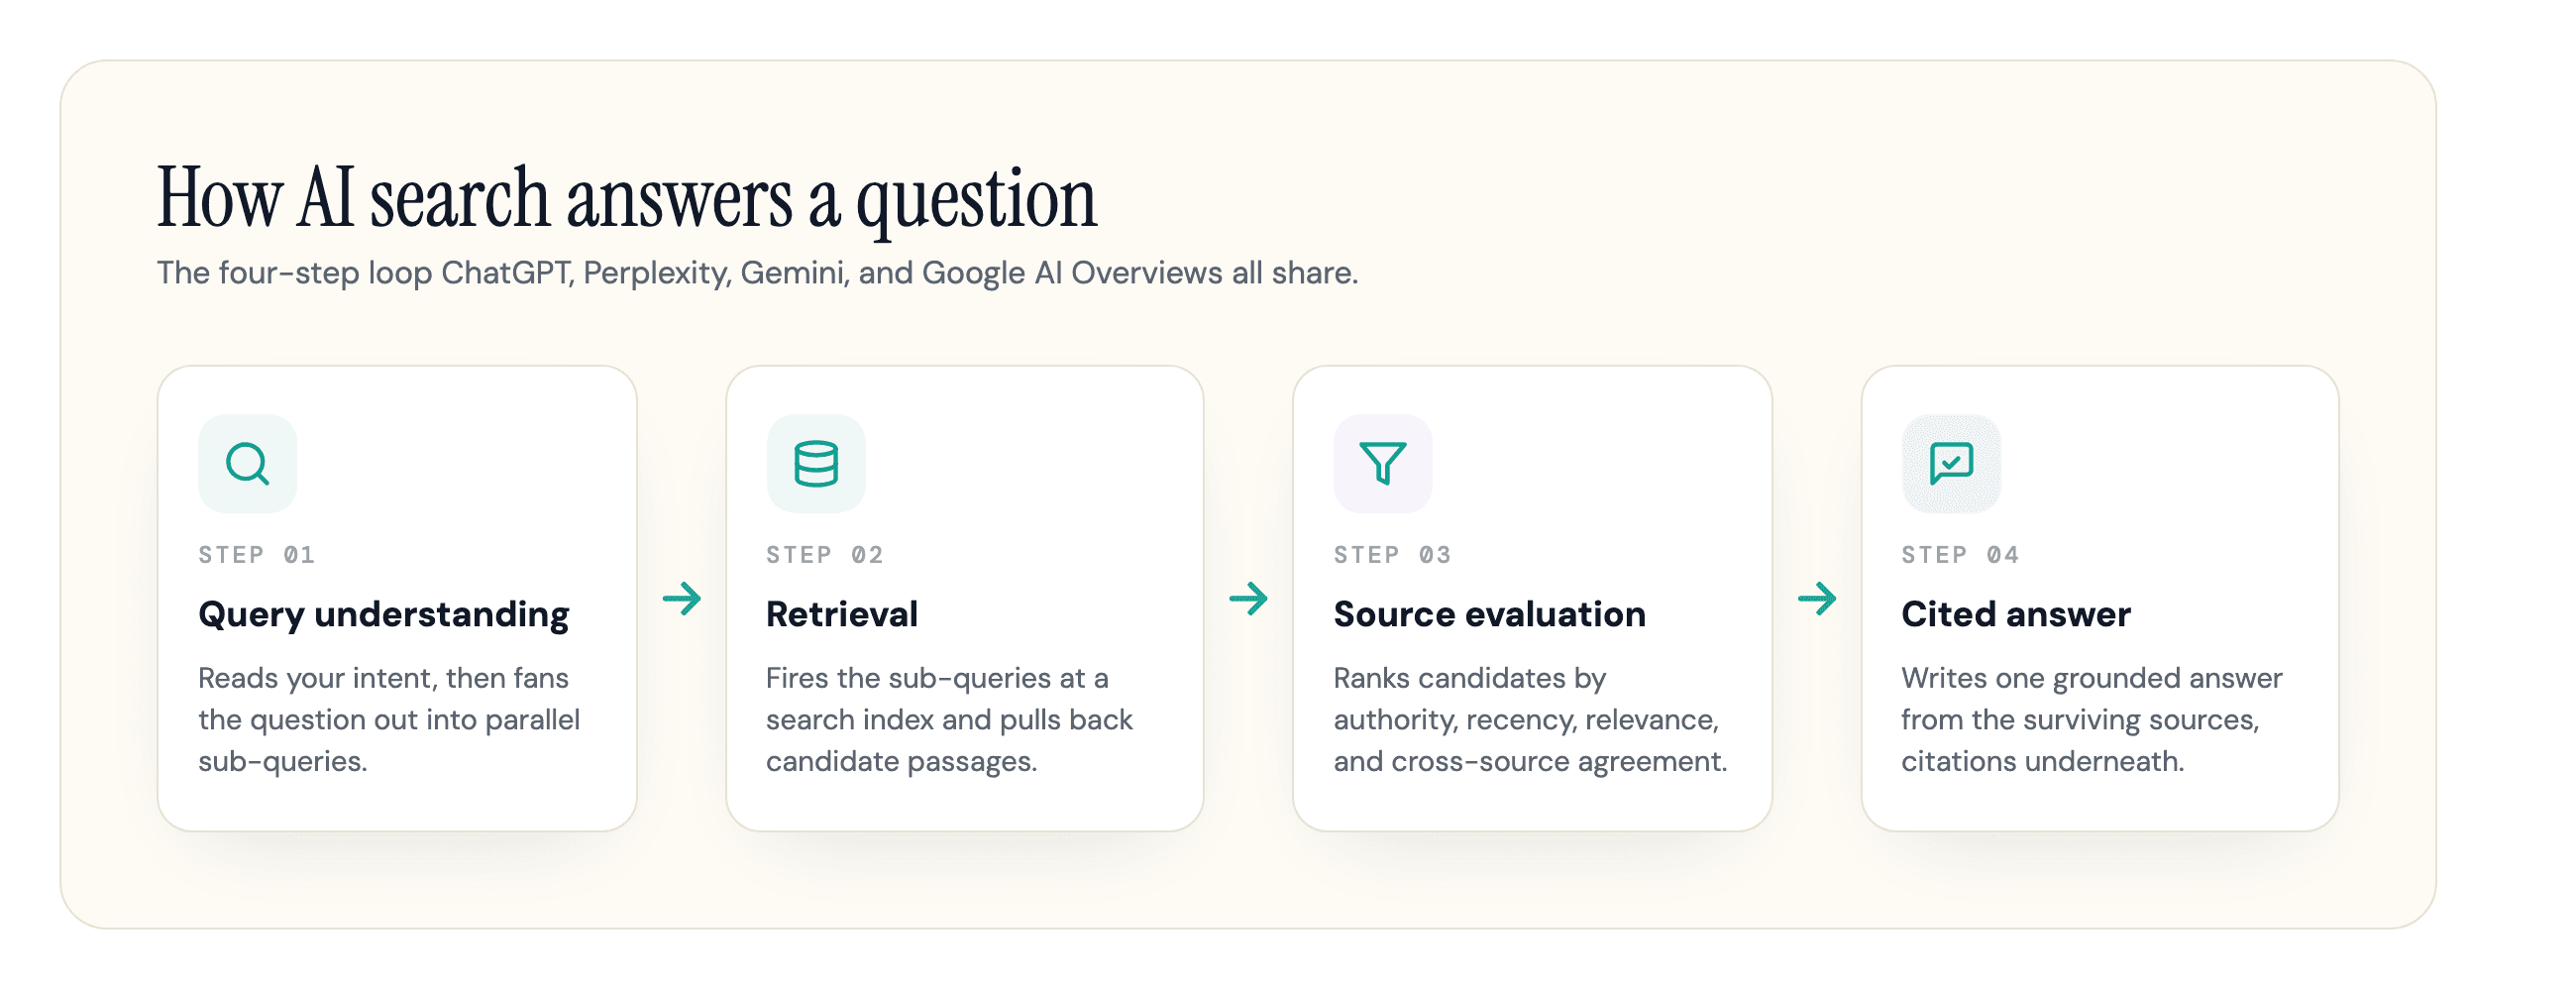Click the STEP 04 label

[x=1961, y=555]
